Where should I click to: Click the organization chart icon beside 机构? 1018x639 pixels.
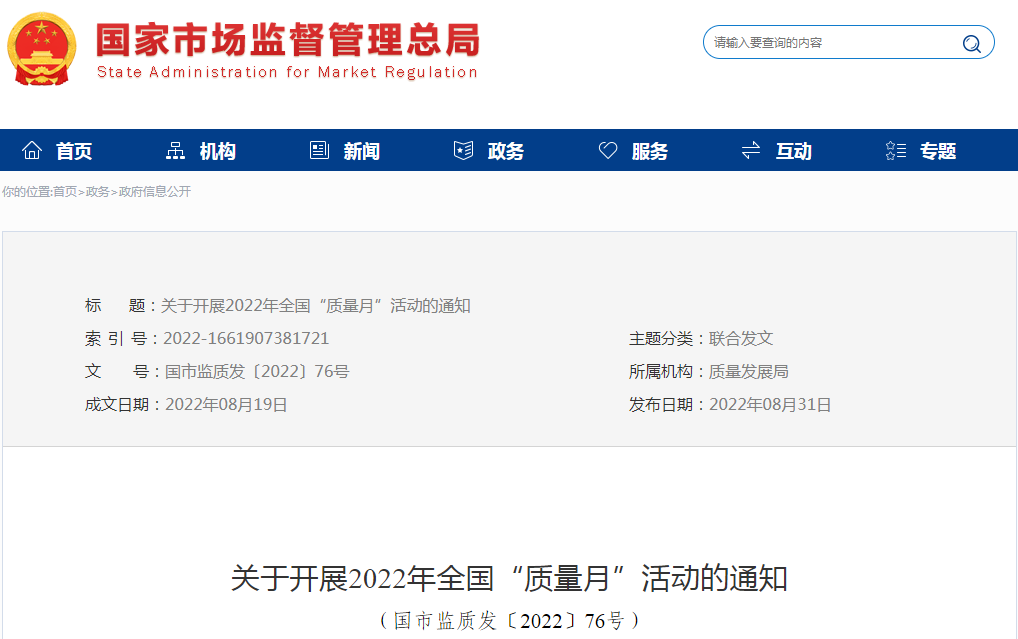click(x=175, y=151)
